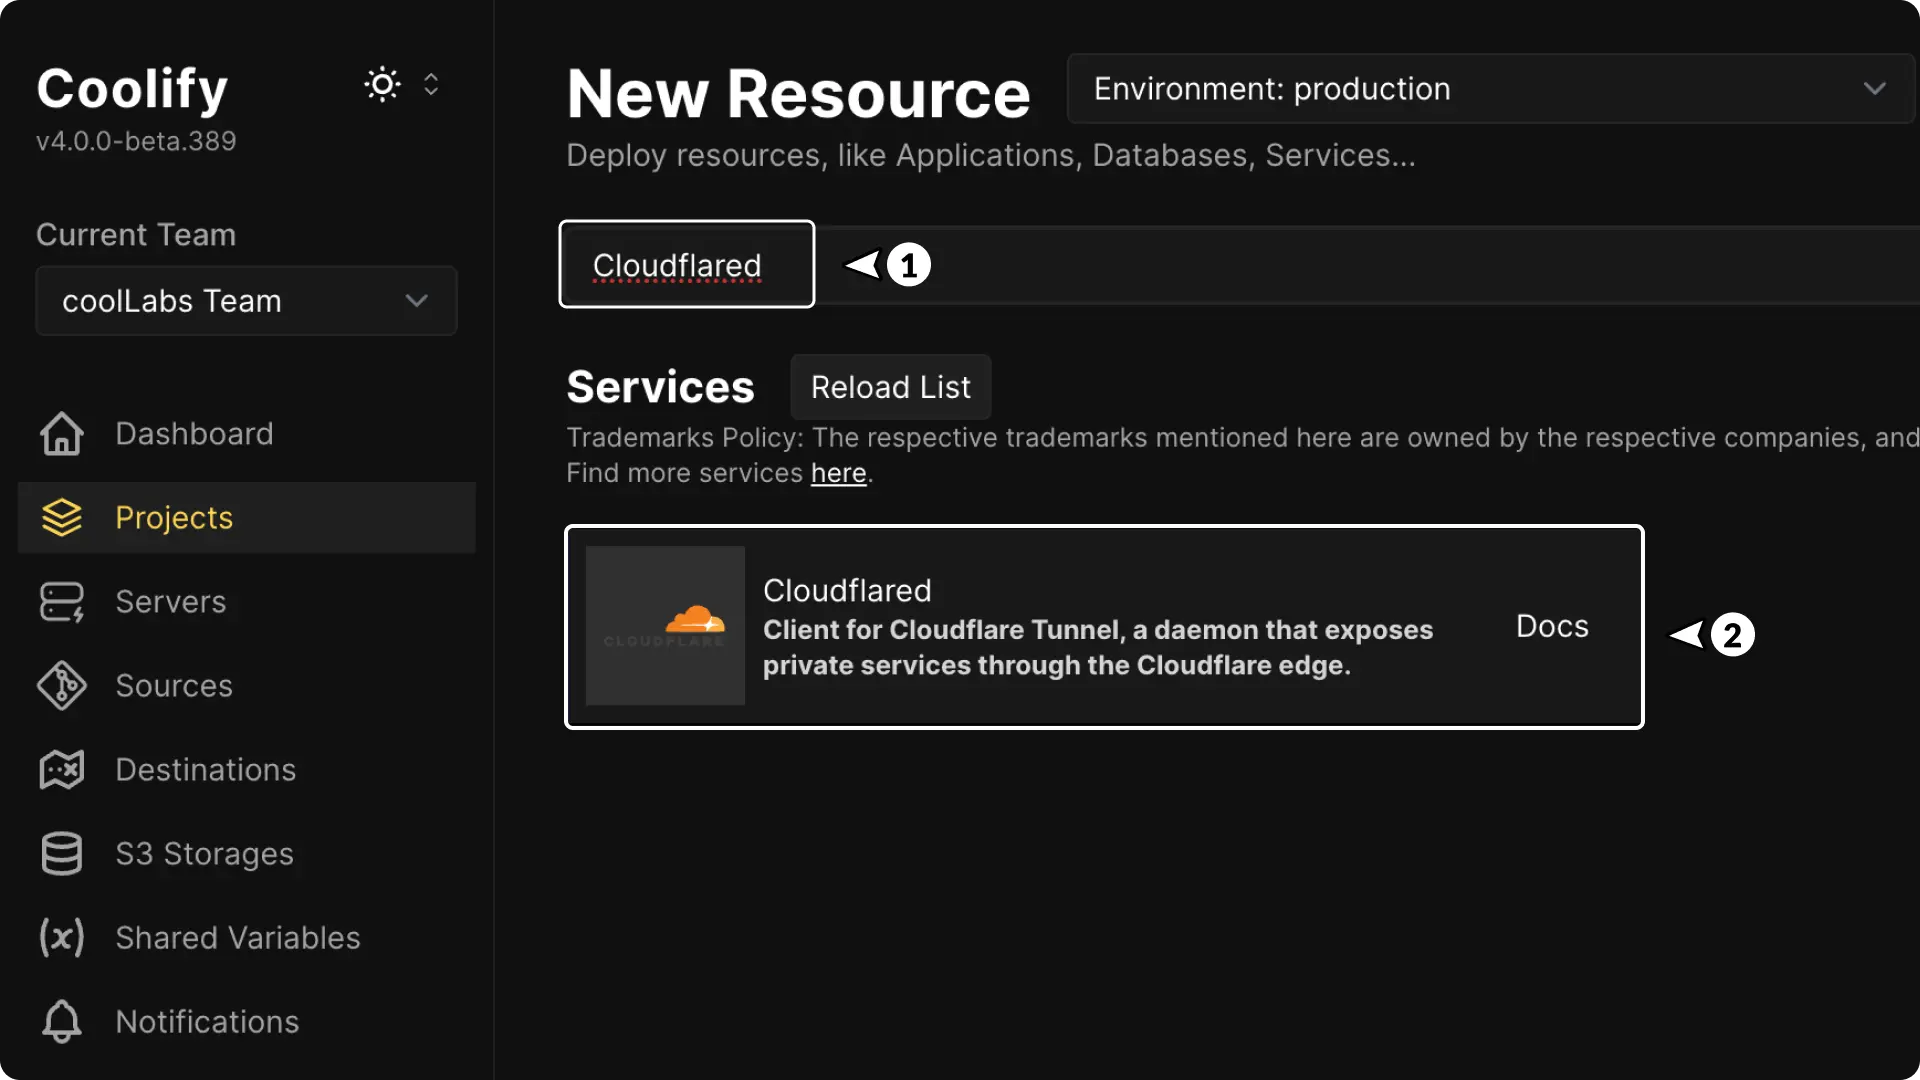Image resolution: width=1920 pixels, height=1080 pixels.
Task: Open Shared Variables menu item
Action: click(237, 938)
